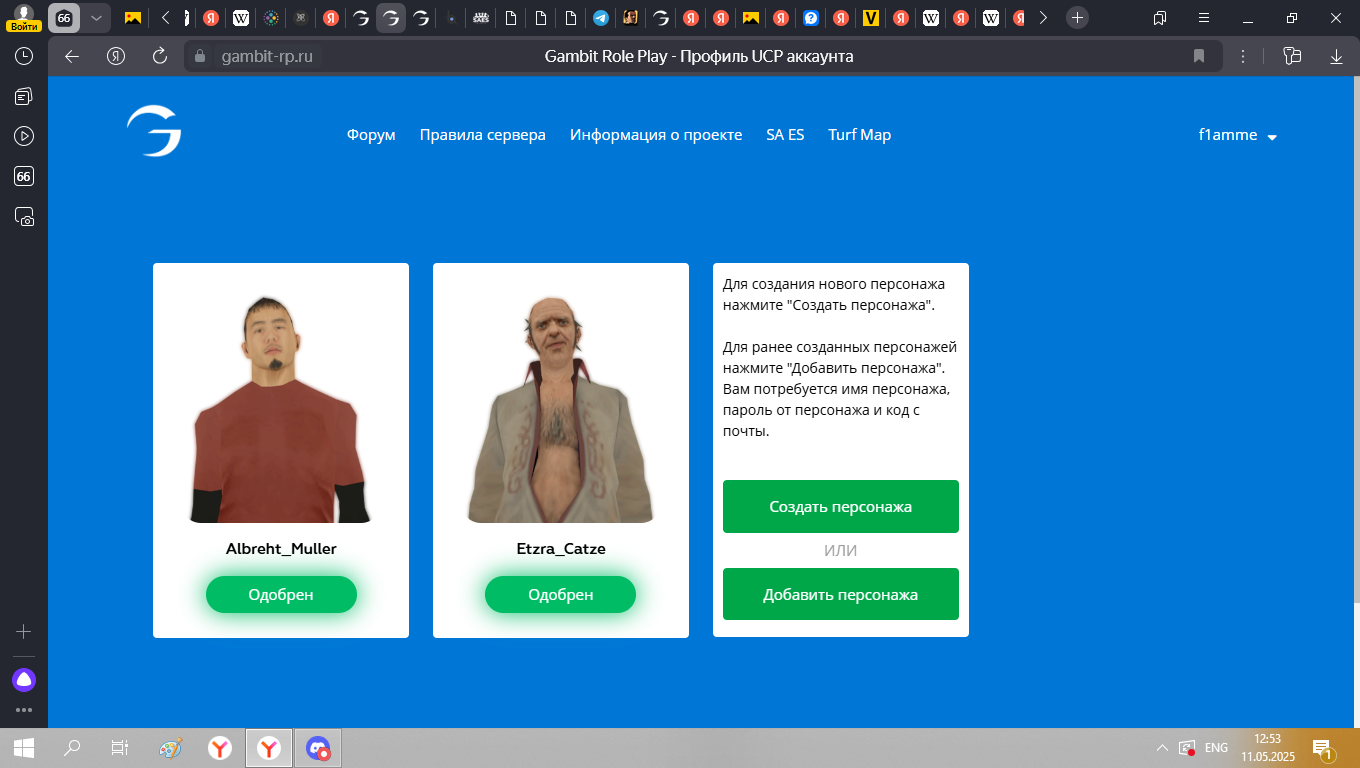The width and height of the screenshot is (1360, 768).
Task: Reload the page with refresh icon
Action: [160, 56]
